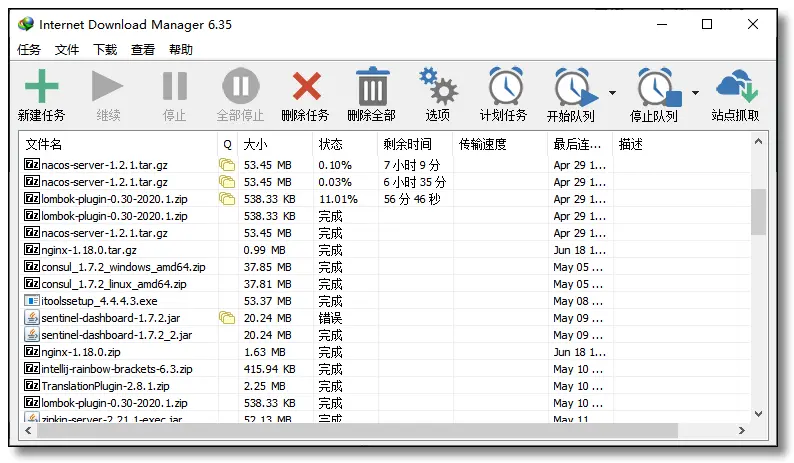Click queue folder icon in the 0.03% row
The height and width of the screenshot is (463, 794).
[227, 181]
